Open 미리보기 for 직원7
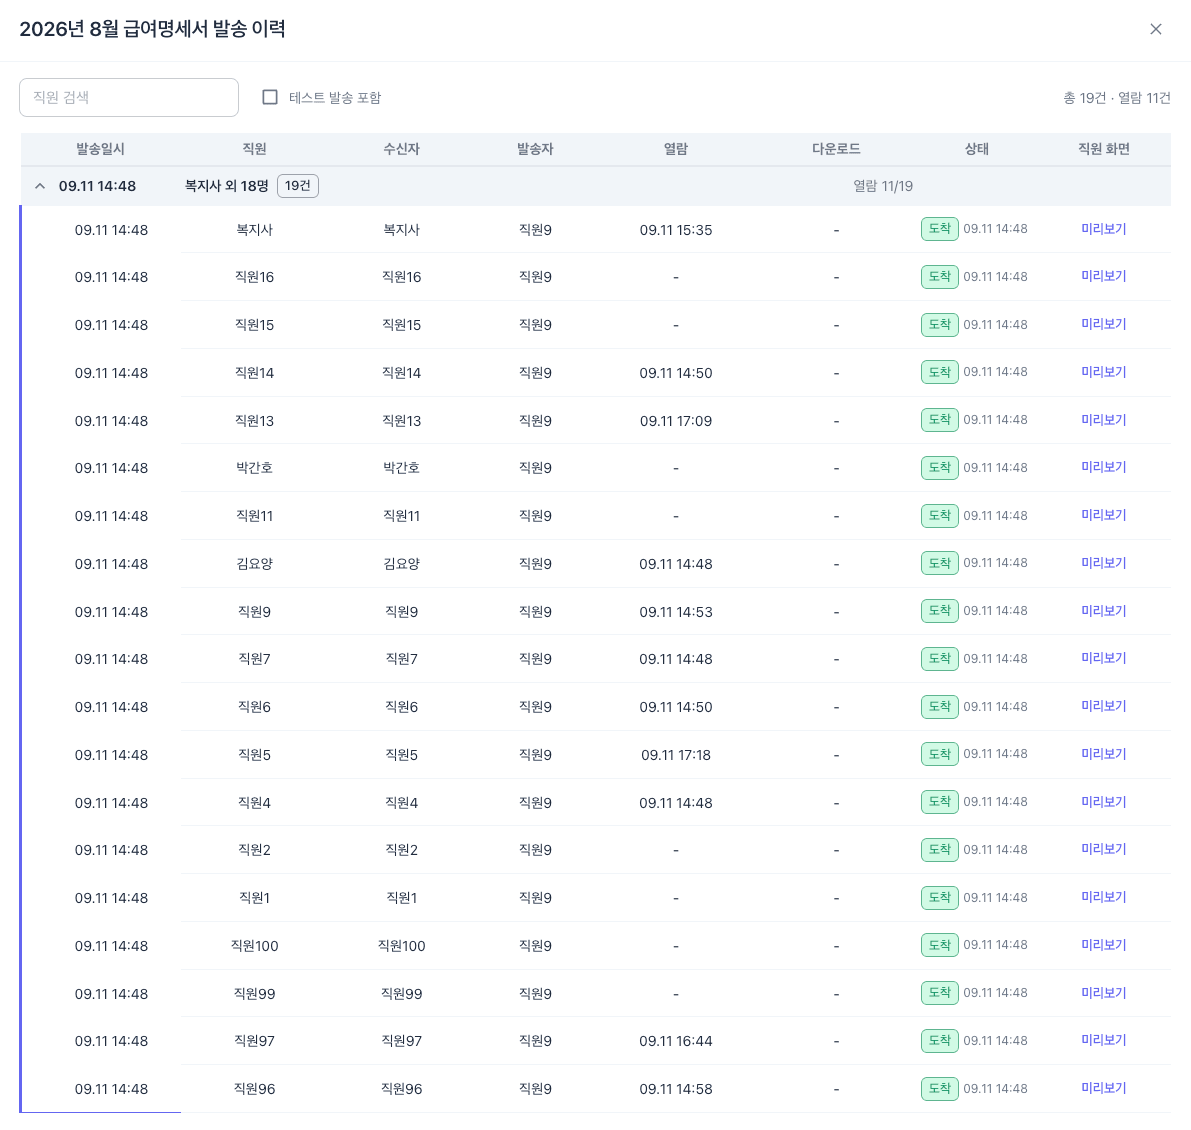Image resolution: width=1191 pixels, height=1130 pixels. (x=1104, y=658)
